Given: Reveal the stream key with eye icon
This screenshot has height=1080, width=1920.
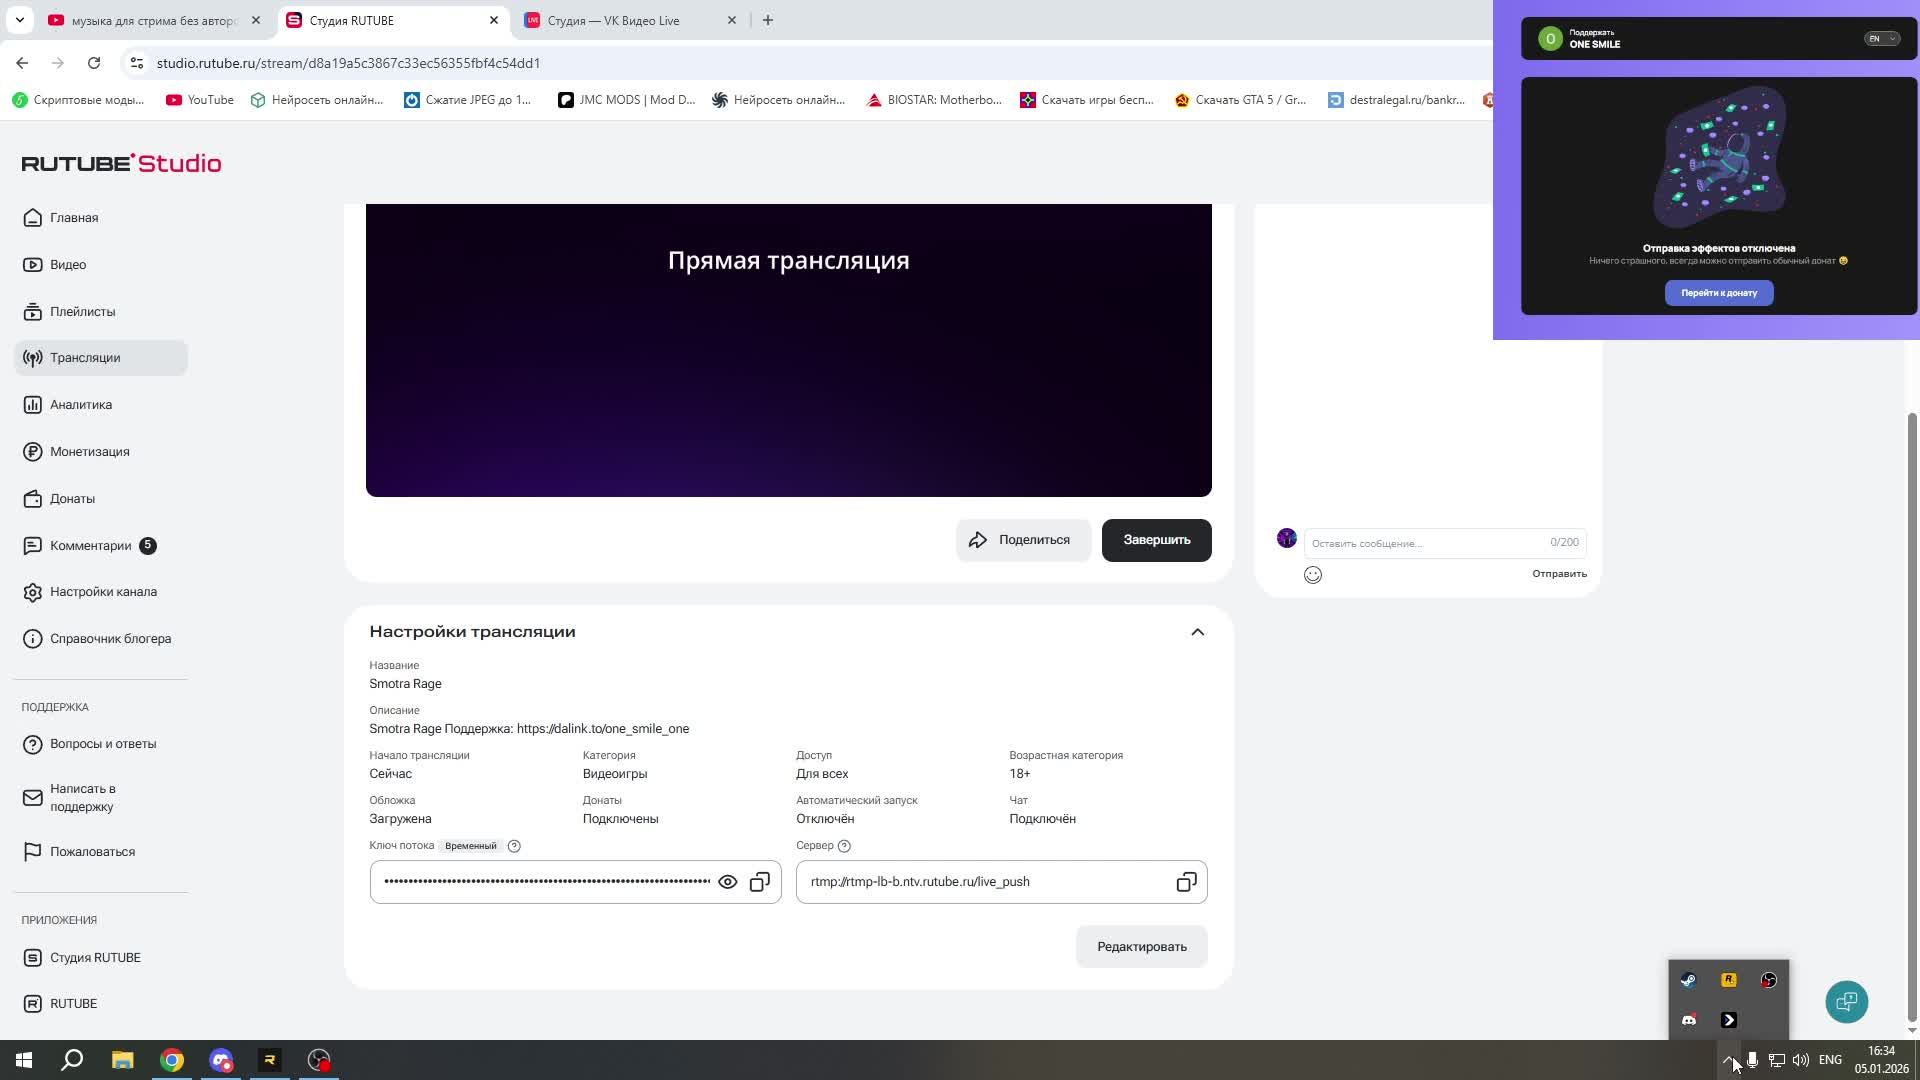Looking at the screenshot, I should (x=728, y=882).
